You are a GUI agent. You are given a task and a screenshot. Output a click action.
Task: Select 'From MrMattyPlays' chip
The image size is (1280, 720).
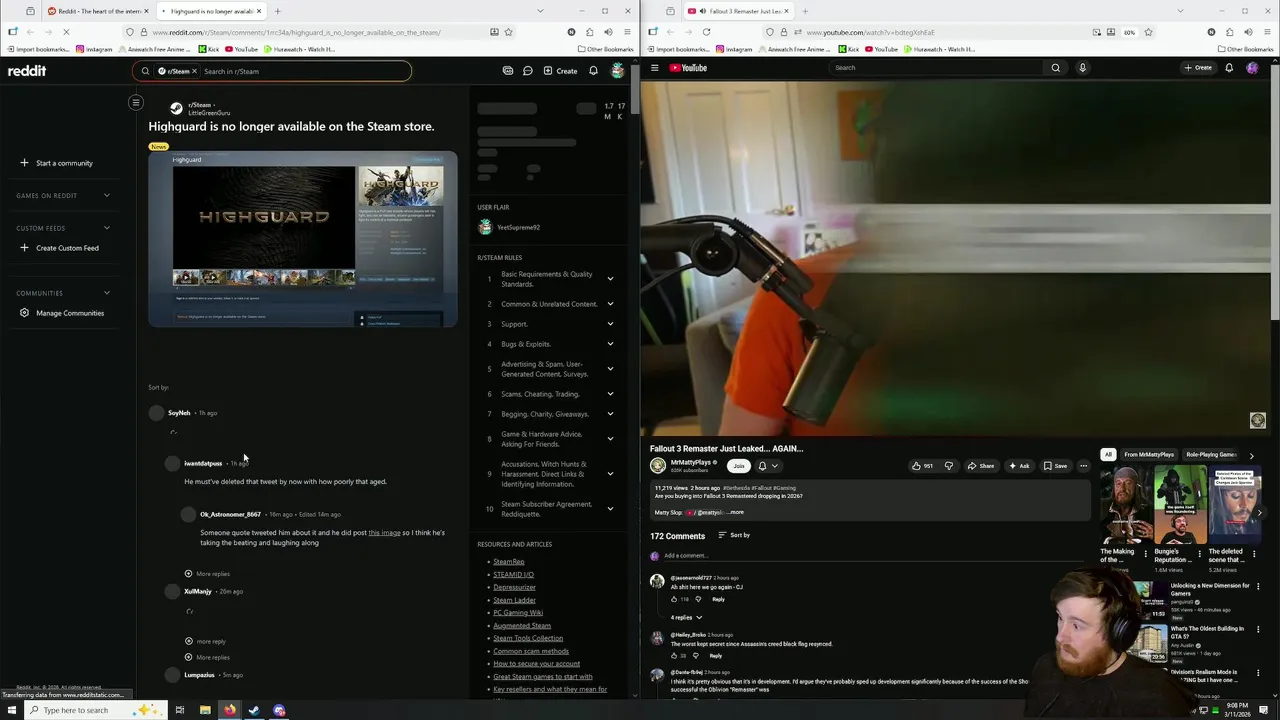pyautogui.click(x=1149, y=454)
